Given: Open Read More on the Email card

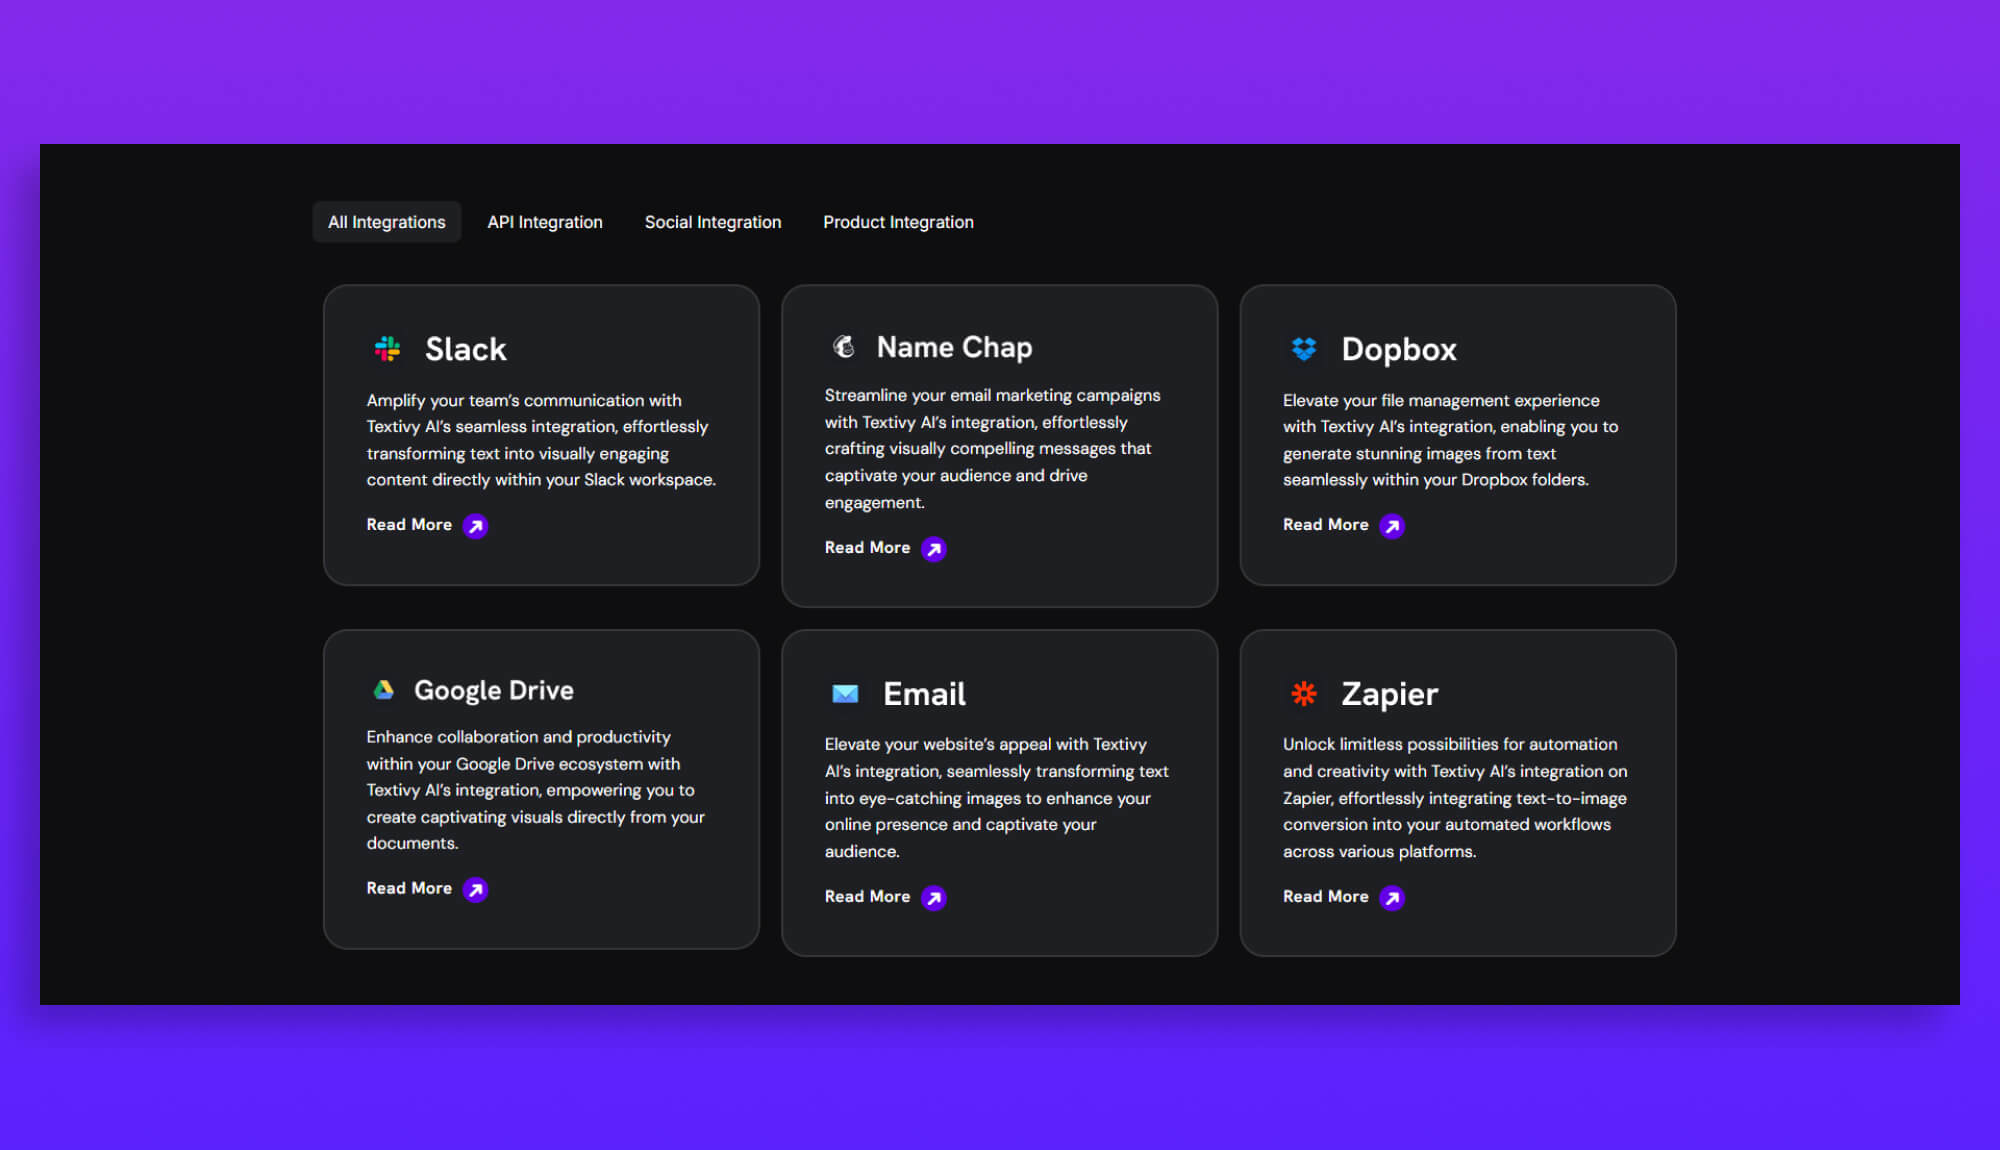Looking at the screenshot, I should [866, 896].
